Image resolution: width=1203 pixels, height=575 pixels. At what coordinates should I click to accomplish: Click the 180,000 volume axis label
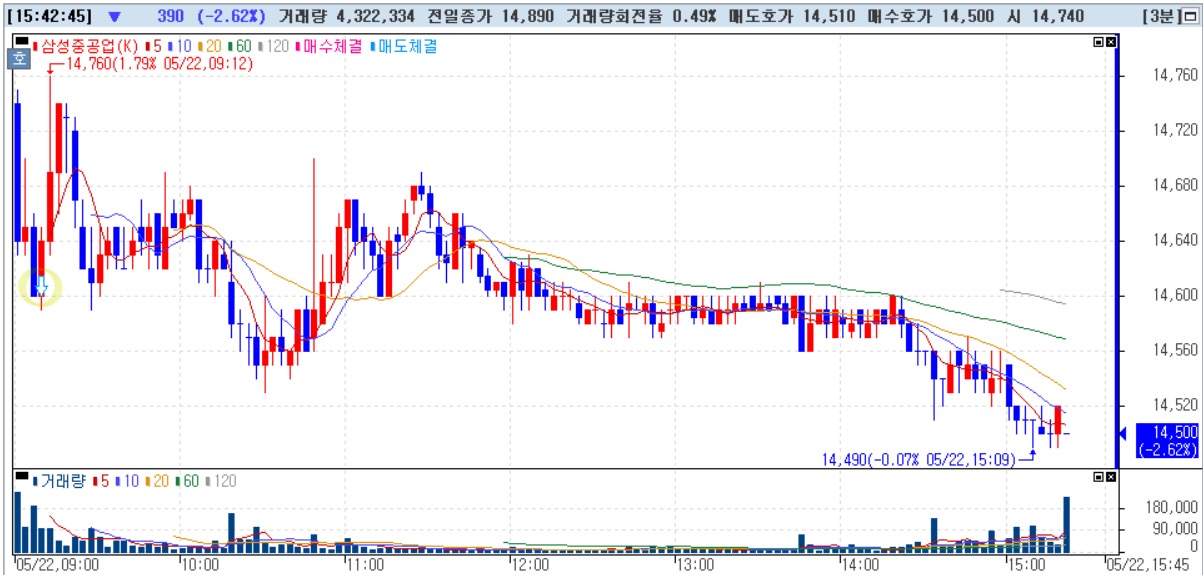(1170, 508)
